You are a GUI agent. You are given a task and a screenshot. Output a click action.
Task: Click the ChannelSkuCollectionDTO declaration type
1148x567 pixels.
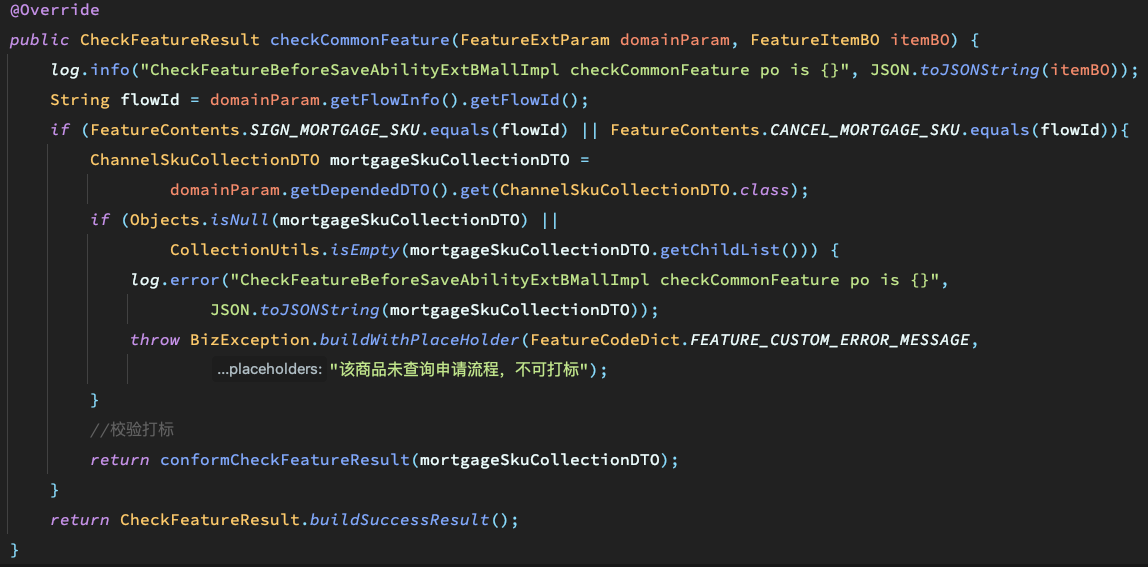coord(205,160)
